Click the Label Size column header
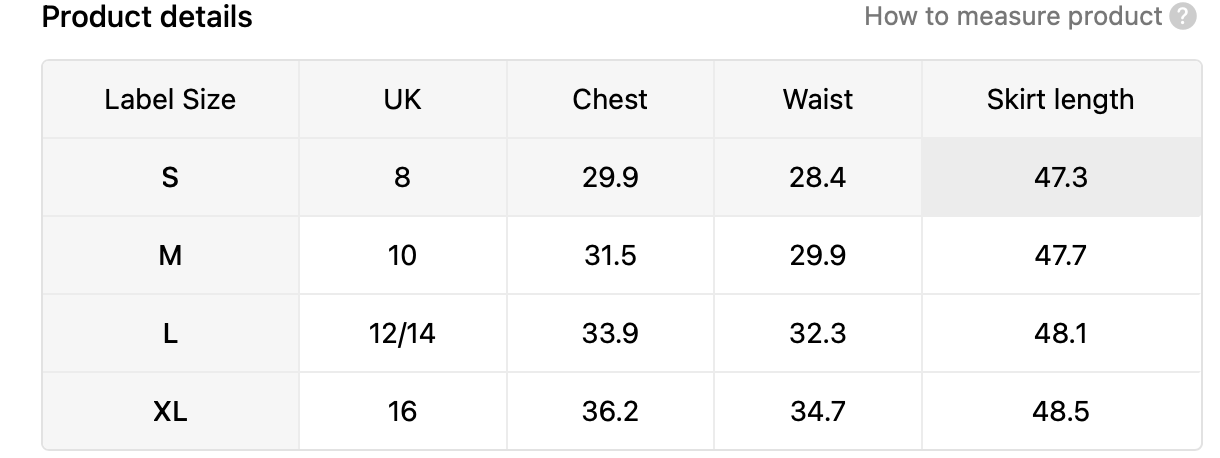Screen dimensions: 1220x458 tap(170, 99)
